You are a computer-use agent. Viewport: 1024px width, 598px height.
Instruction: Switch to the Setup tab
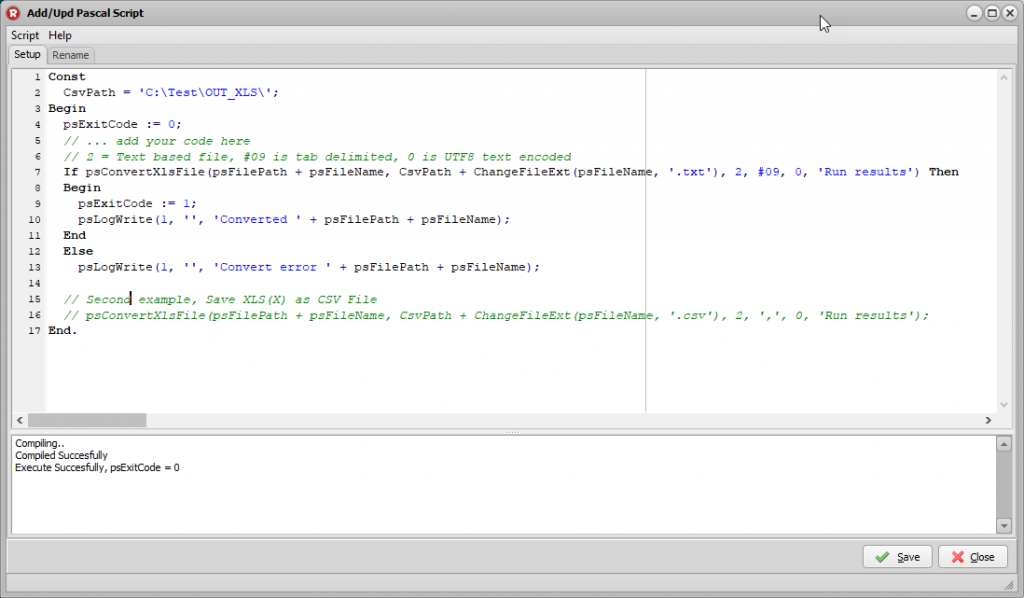tap(27, 55)
